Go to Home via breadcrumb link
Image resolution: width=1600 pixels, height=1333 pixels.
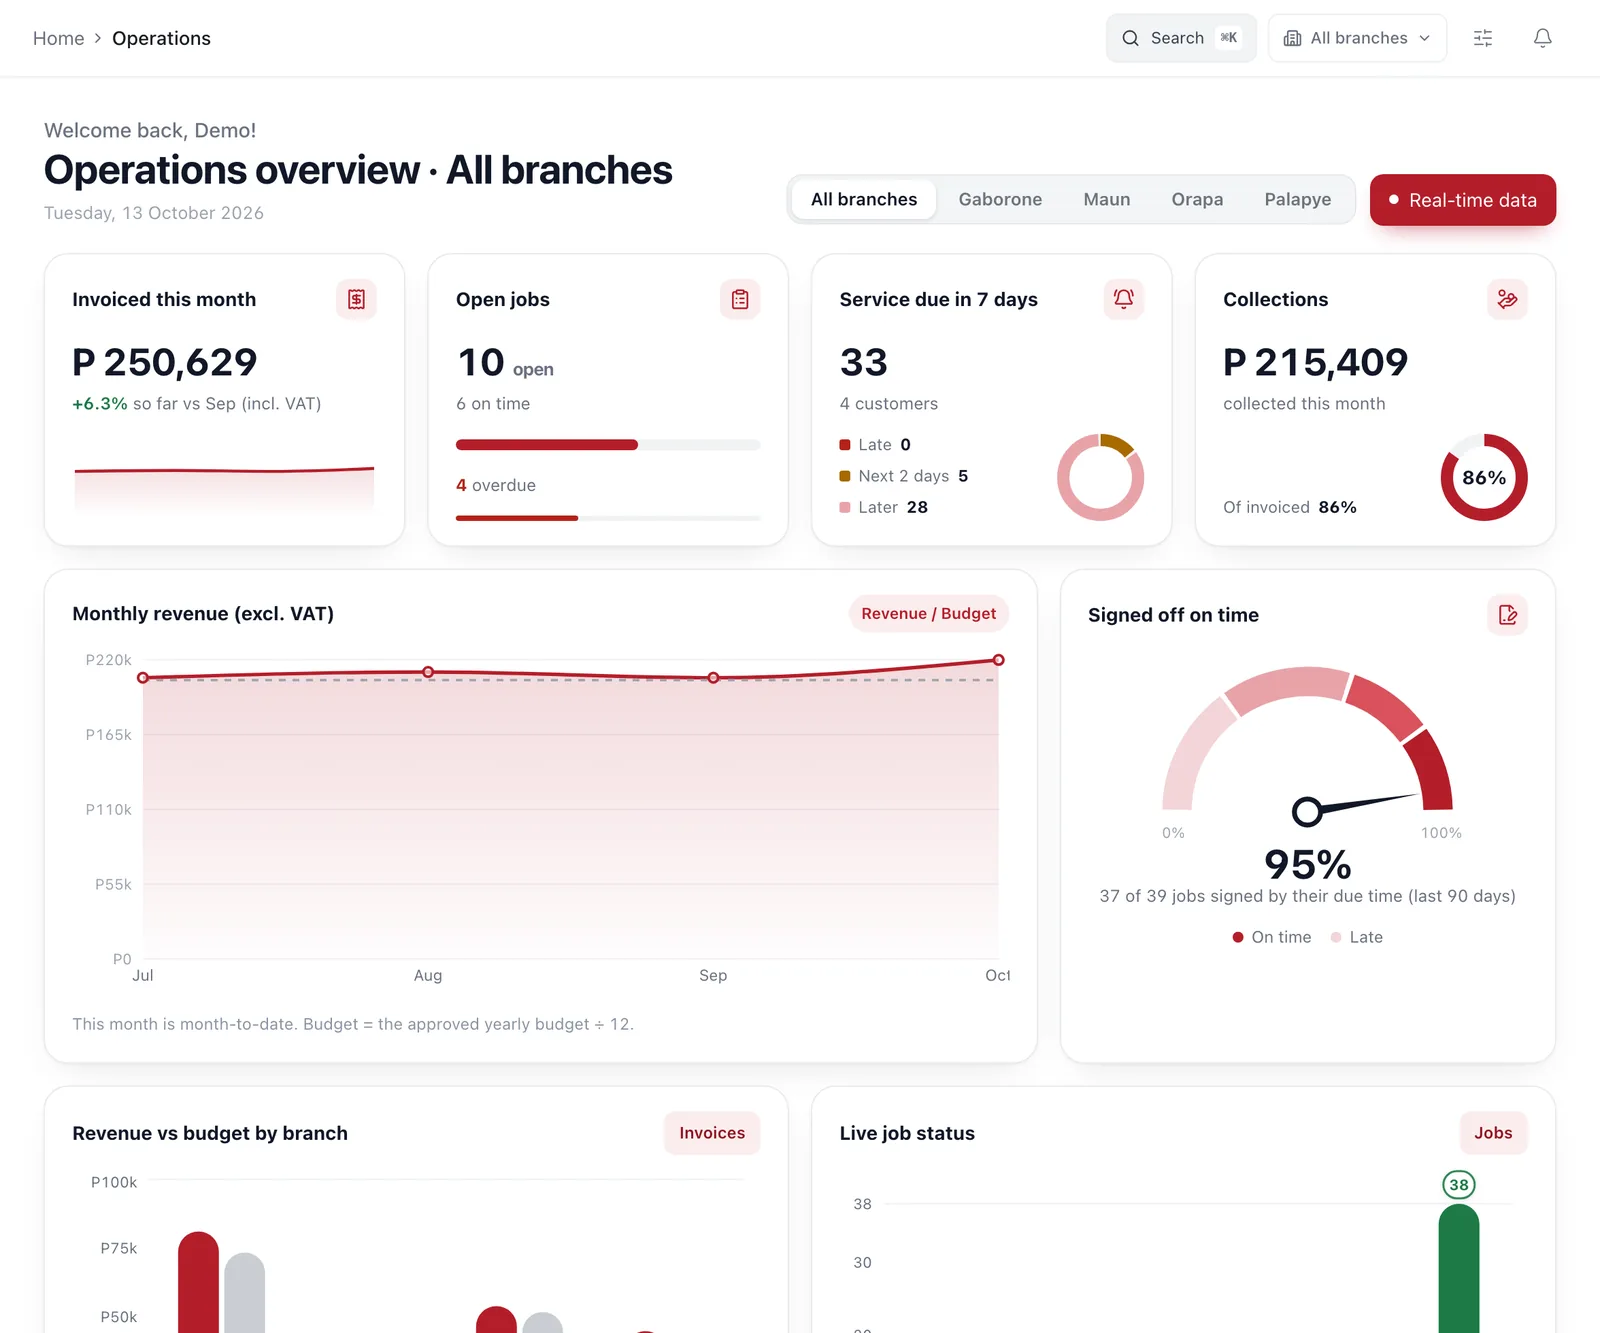pos(59,38)
